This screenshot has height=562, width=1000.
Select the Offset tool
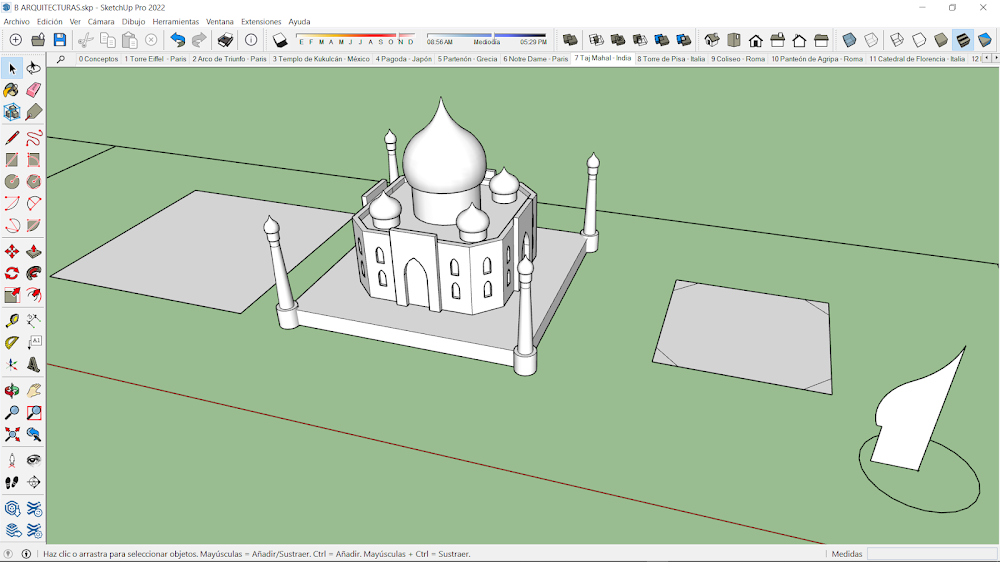tap(34, 295)
